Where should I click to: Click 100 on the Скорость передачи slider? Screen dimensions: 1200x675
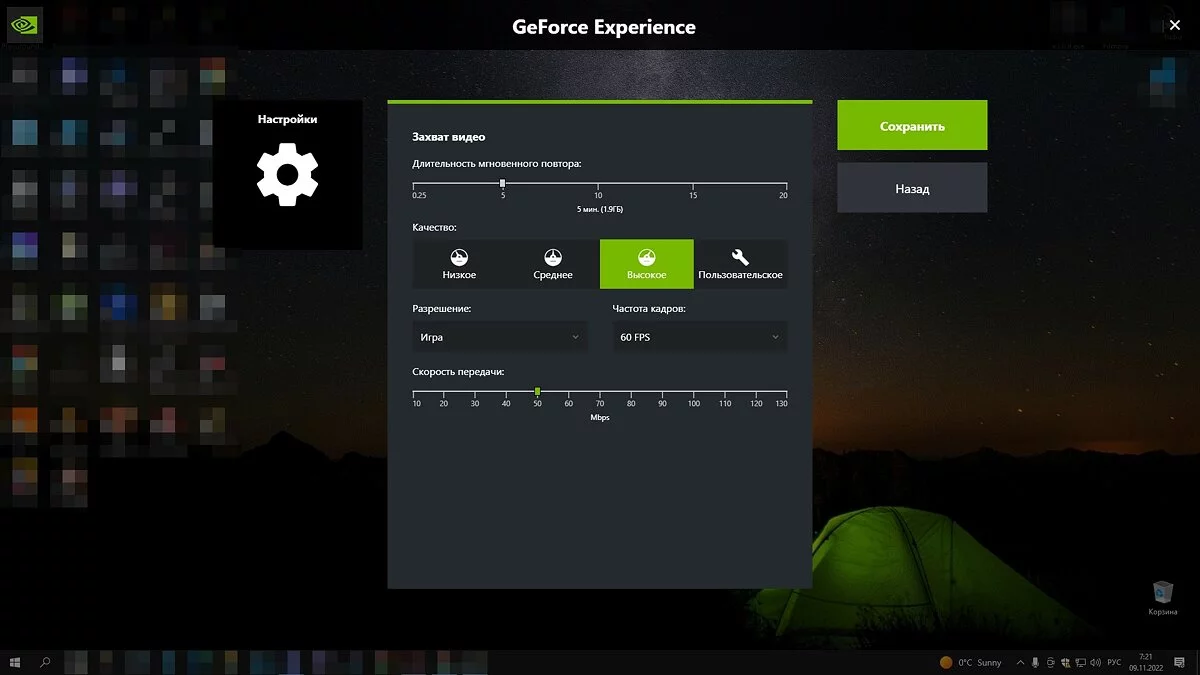693,392
